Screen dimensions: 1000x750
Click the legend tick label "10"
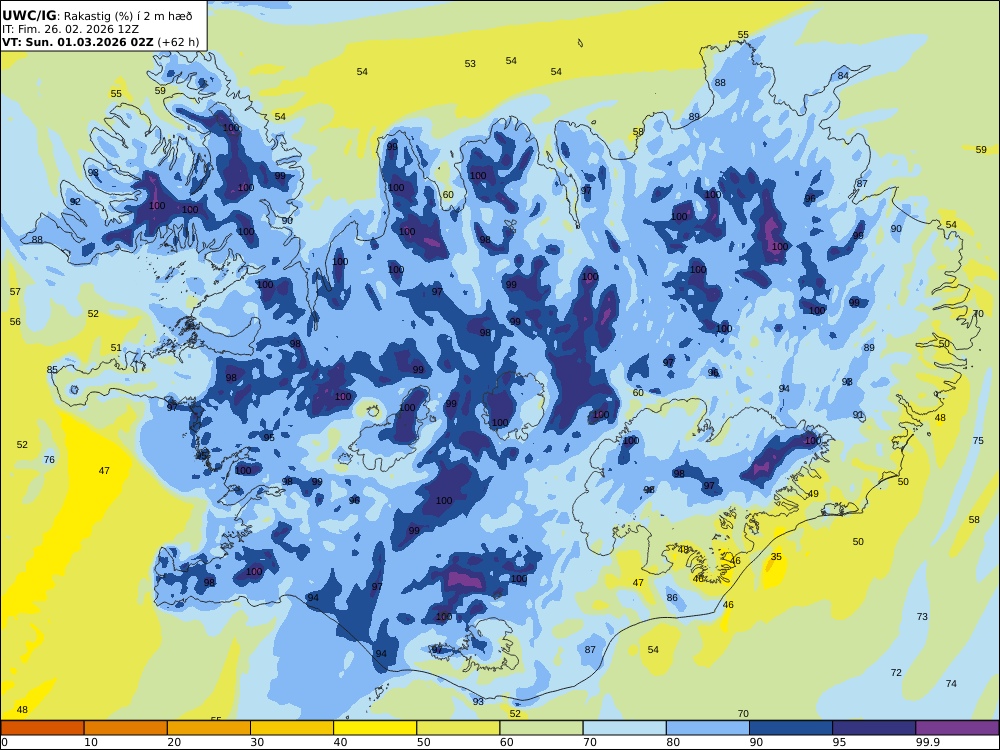tap(91, 742)
